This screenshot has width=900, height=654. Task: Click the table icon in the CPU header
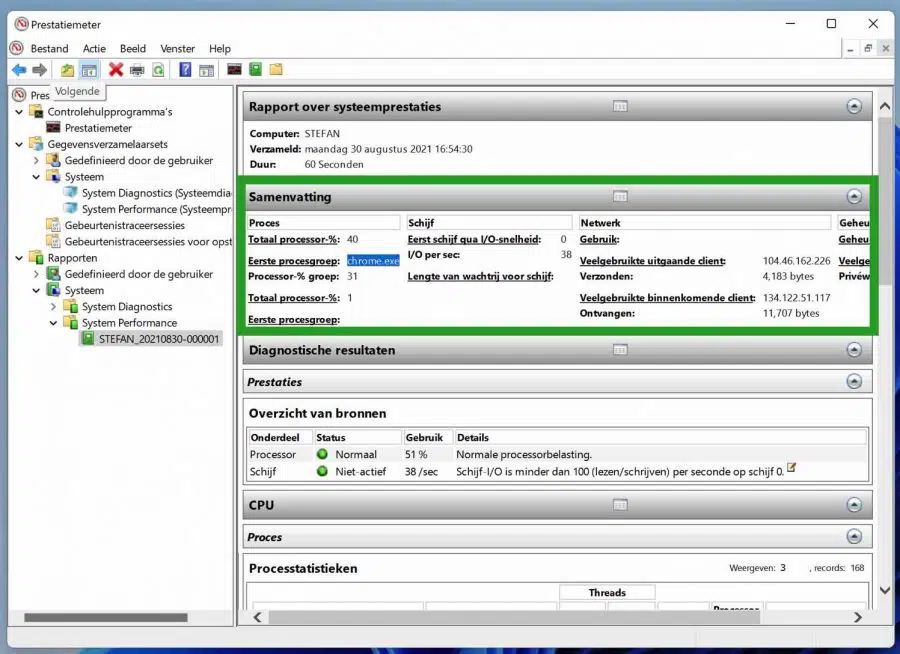click(620, 505)
